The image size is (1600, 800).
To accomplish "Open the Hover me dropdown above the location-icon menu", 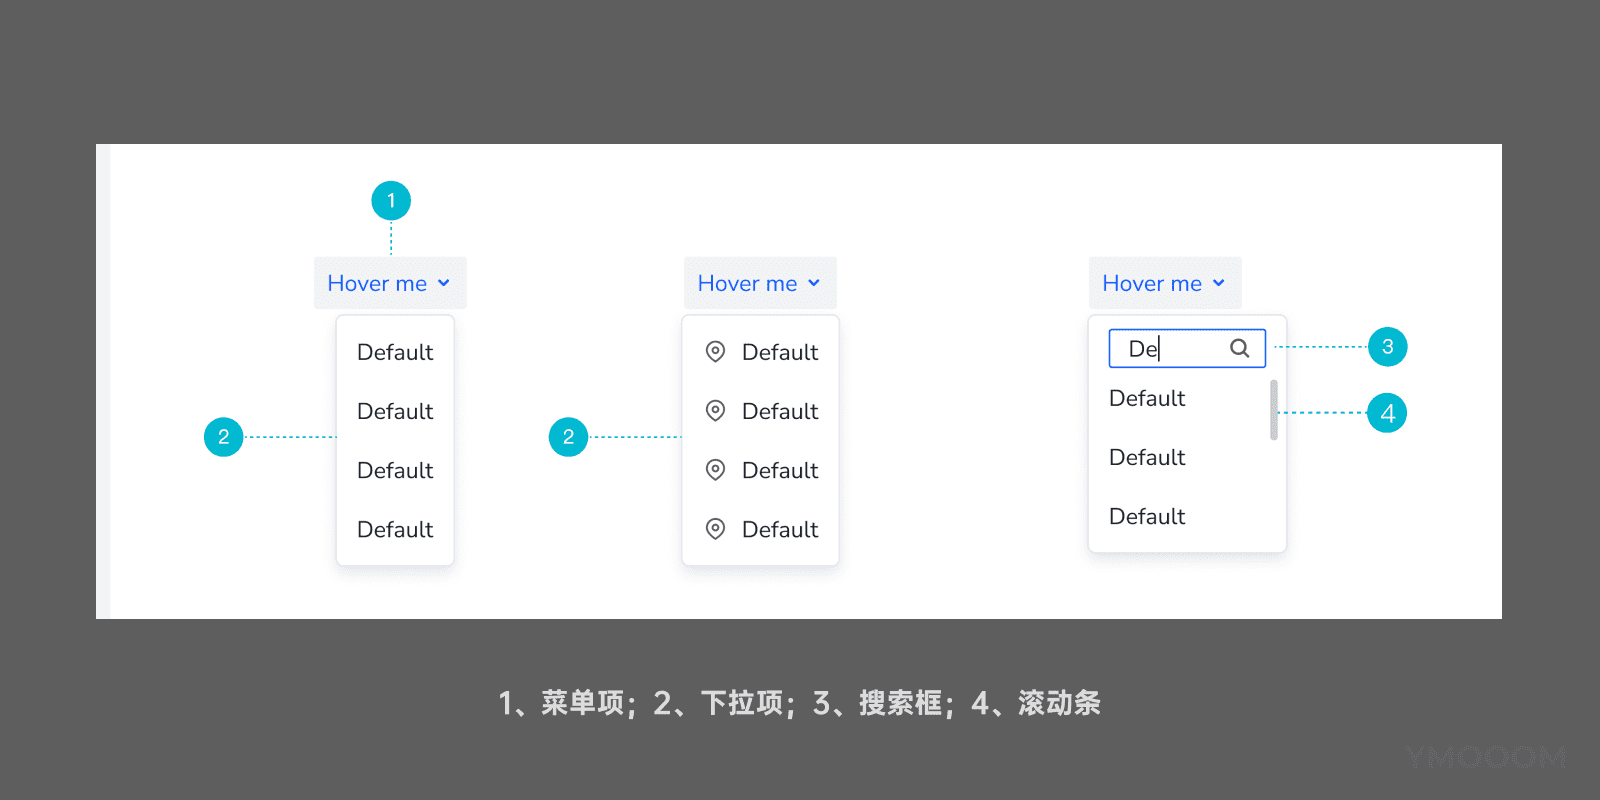I will pos(760,283).
